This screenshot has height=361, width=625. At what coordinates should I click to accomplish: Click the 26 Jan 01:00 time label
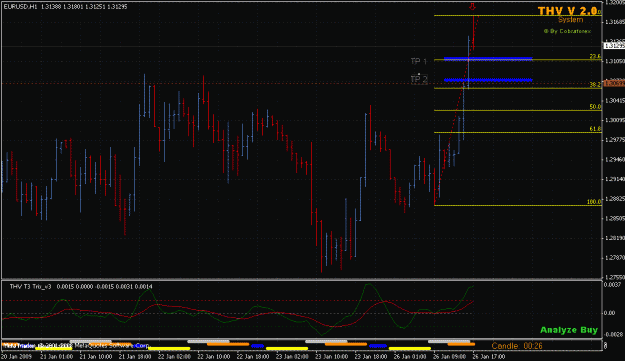pyautogui.click(x=411, y=357)
